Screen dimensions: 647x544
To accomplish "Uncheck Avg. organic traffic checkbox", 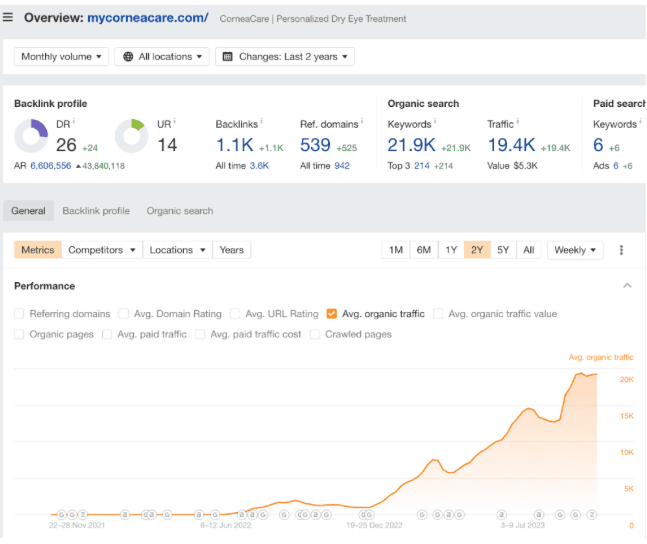I will tap(332, 314).
